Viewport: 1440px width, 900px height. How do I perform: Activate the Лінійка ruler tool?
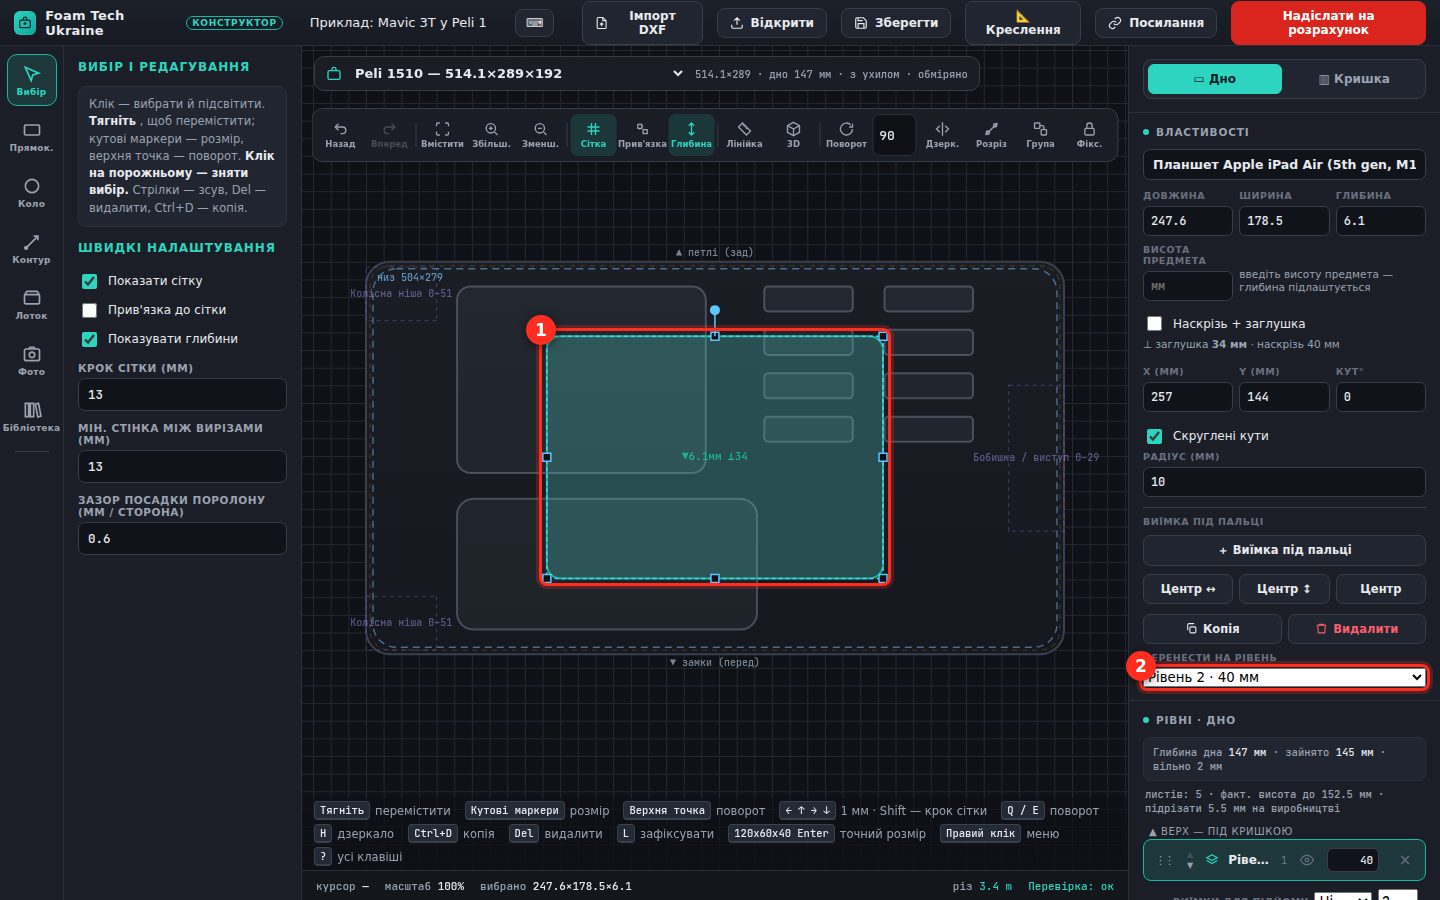pos(744,134)
